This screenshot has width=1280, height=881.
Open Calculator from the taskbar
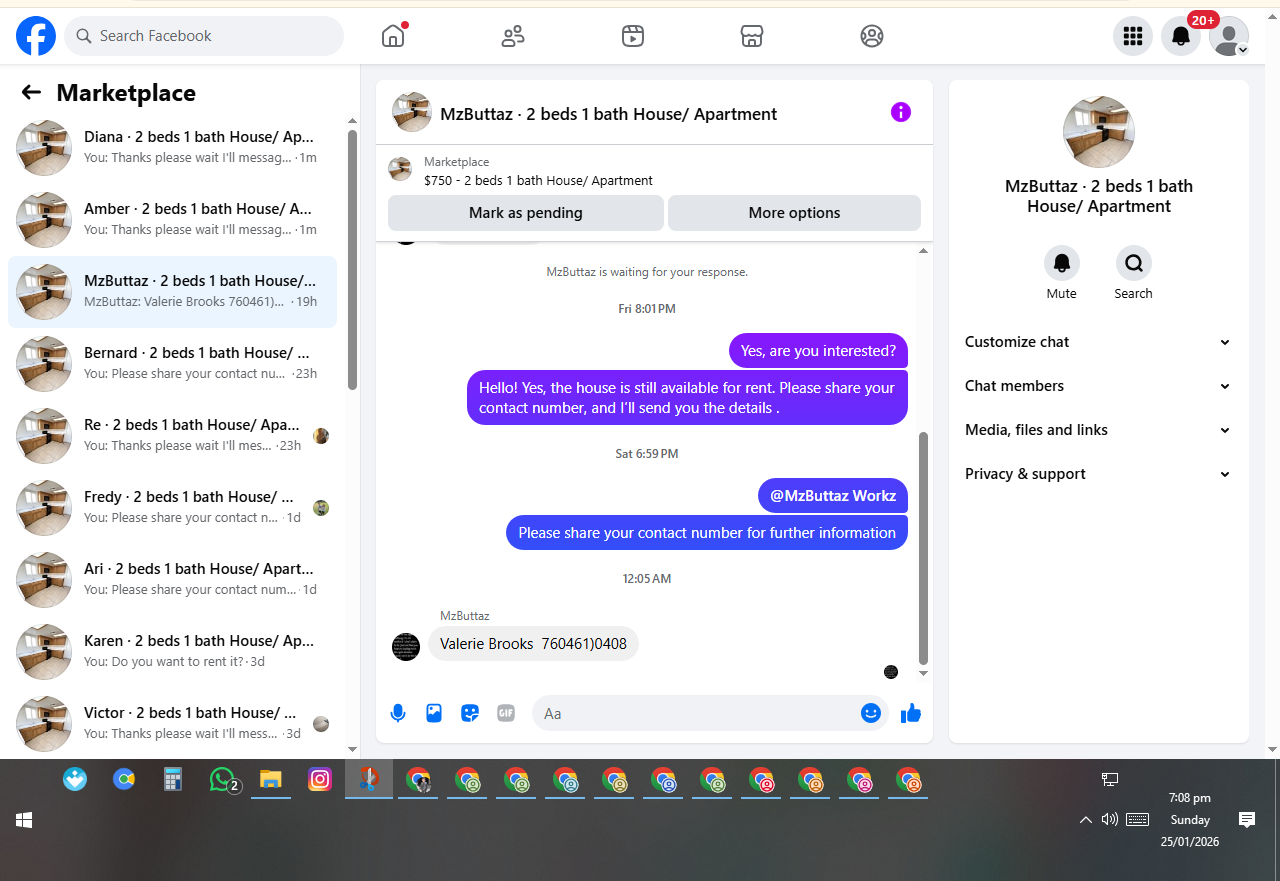pos(173,780)
